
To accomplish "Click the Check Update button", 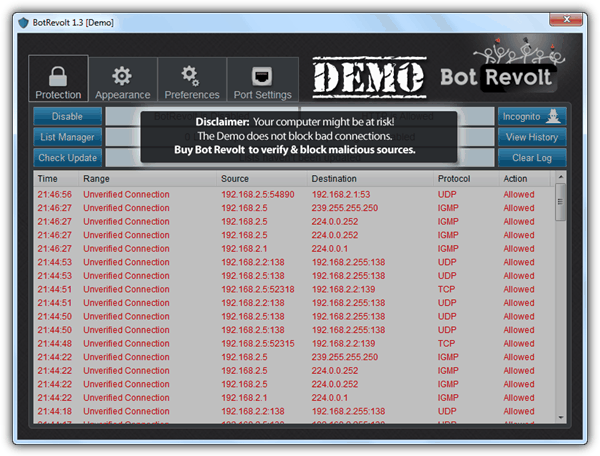I will coord(67,158).
